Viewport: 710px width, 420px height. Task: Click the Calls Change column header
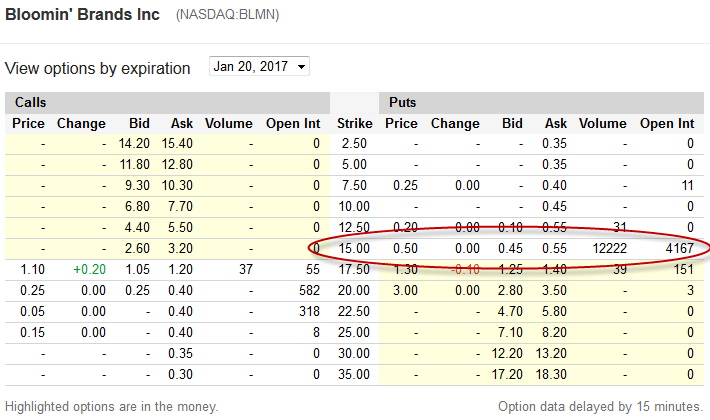[81, 124]
